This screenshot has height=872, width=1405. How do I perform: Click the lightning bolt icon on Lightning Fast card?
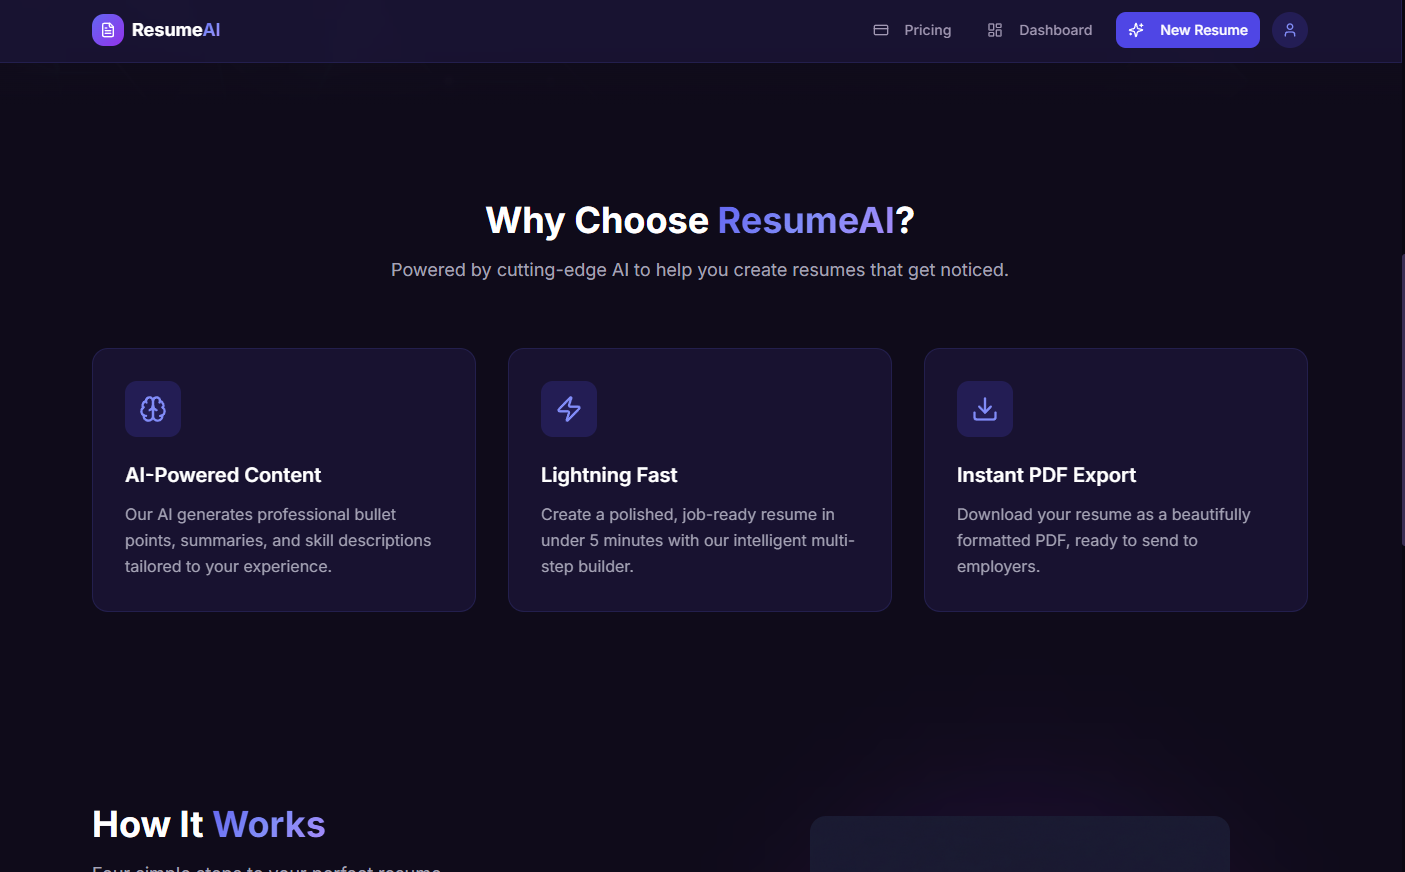[568, 409]
